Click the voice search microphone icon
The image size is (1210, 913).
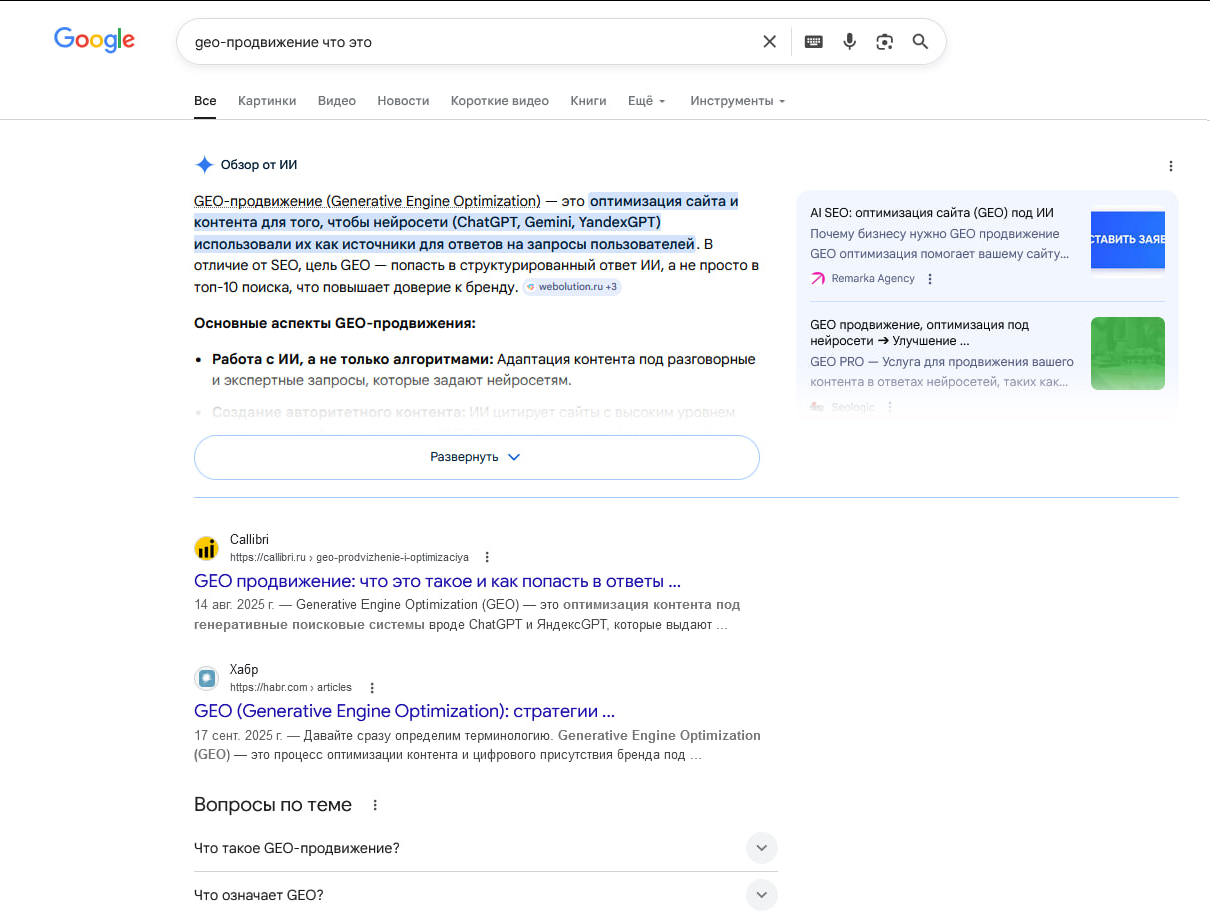[849, 41]
